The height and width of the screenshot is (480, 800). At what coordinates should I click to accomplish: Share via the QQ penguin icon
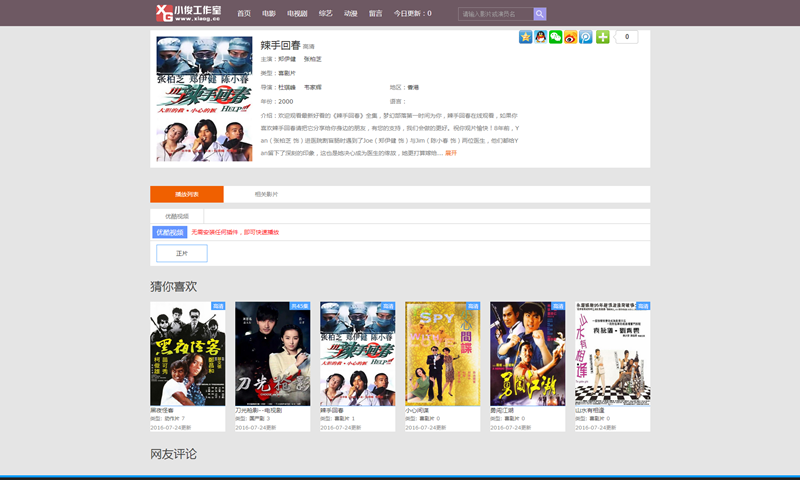point(540,37)
